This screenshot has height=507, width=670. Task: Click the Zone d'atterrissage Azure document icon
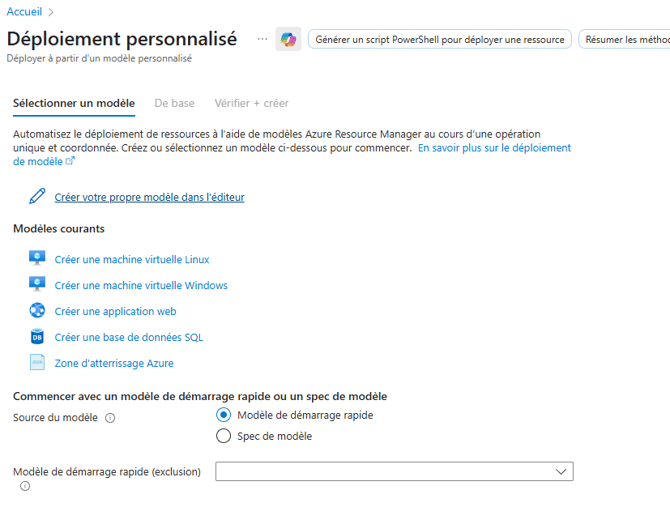pyautogui.click(x=37, y=363)
